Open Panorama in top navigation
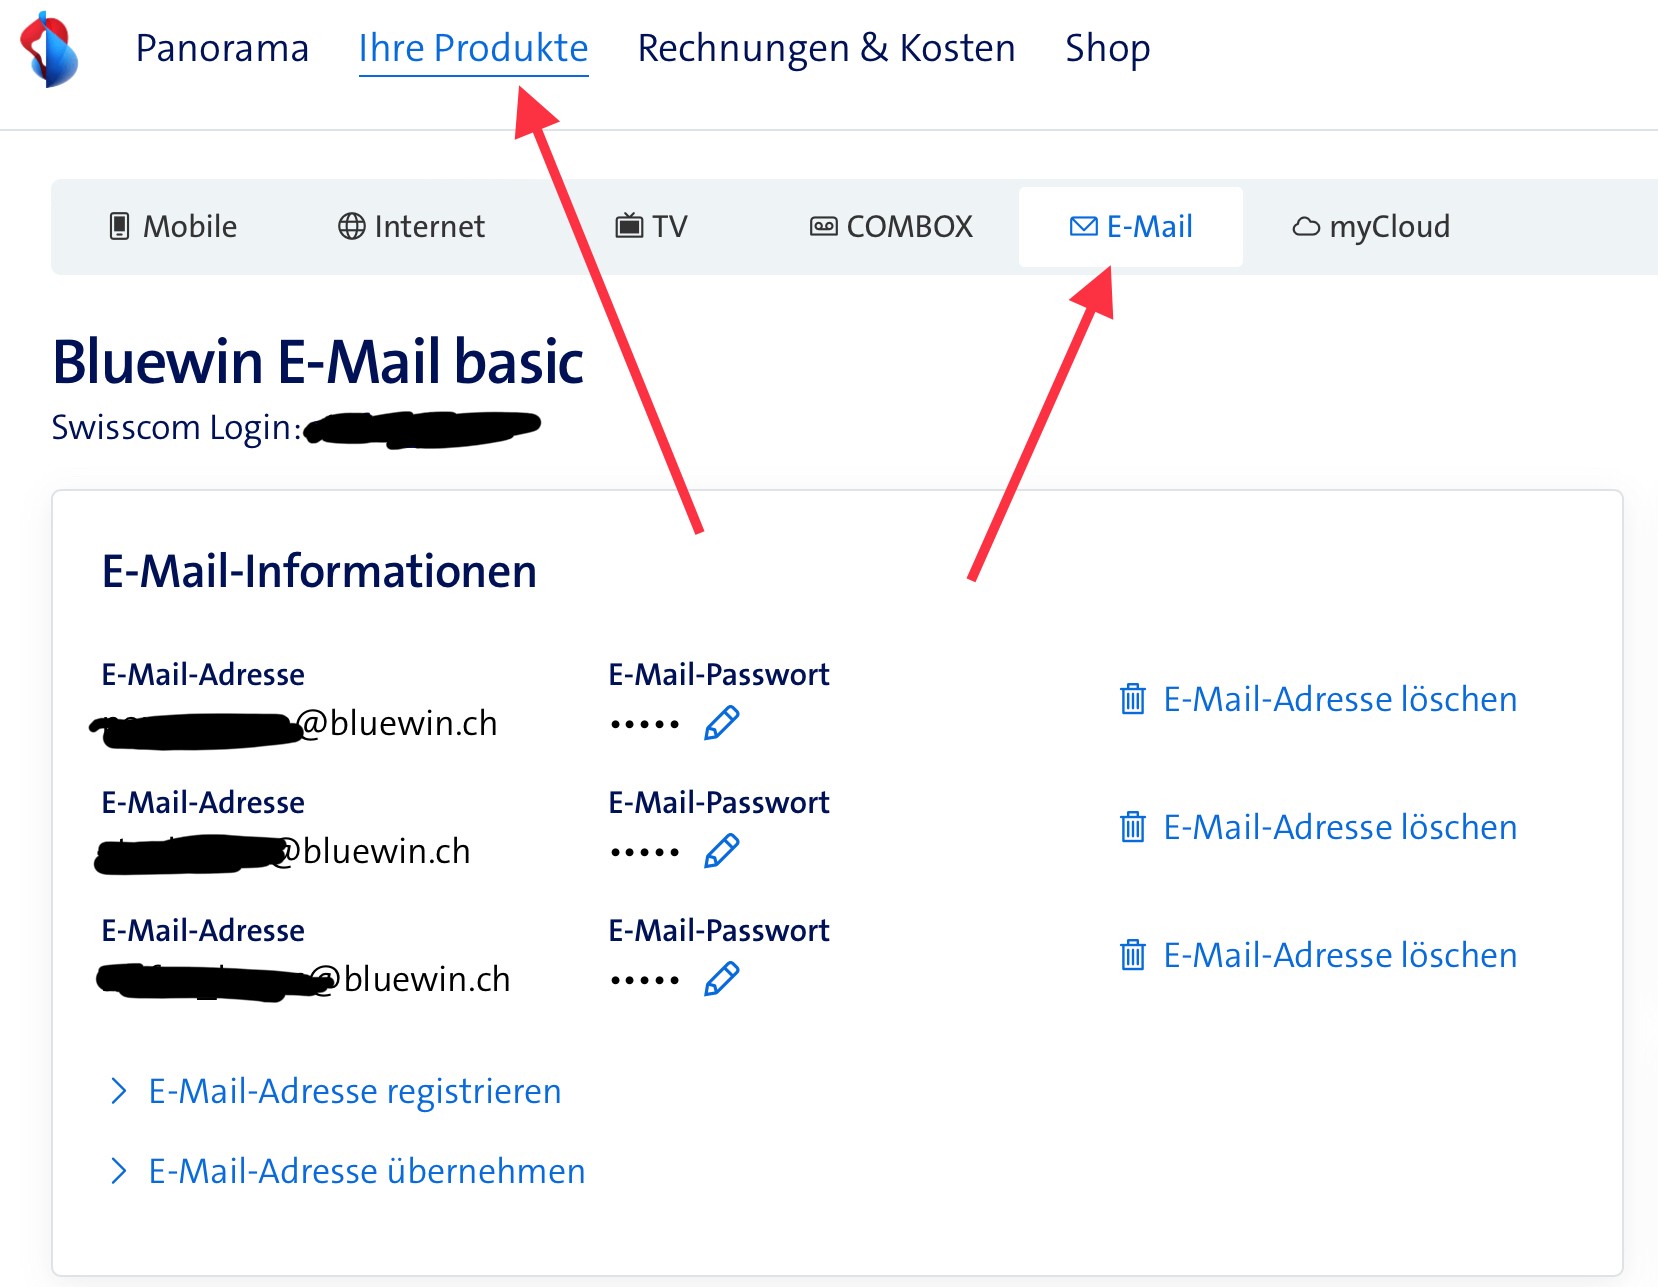The image size is (1658, 1287). [x=222, y=48]
